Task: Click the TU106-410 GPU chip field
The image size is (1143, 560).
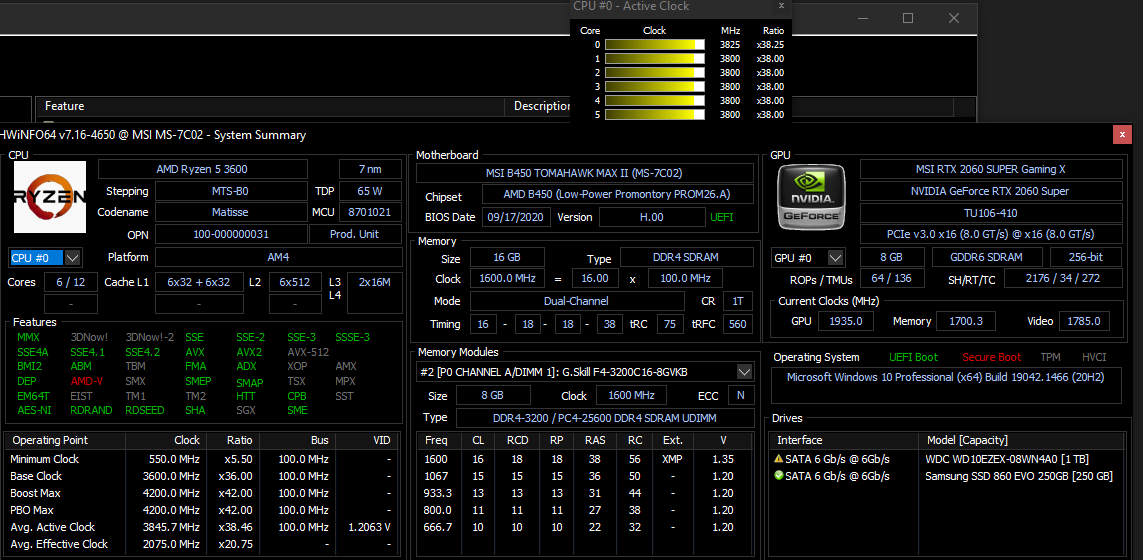Action: 991,213
